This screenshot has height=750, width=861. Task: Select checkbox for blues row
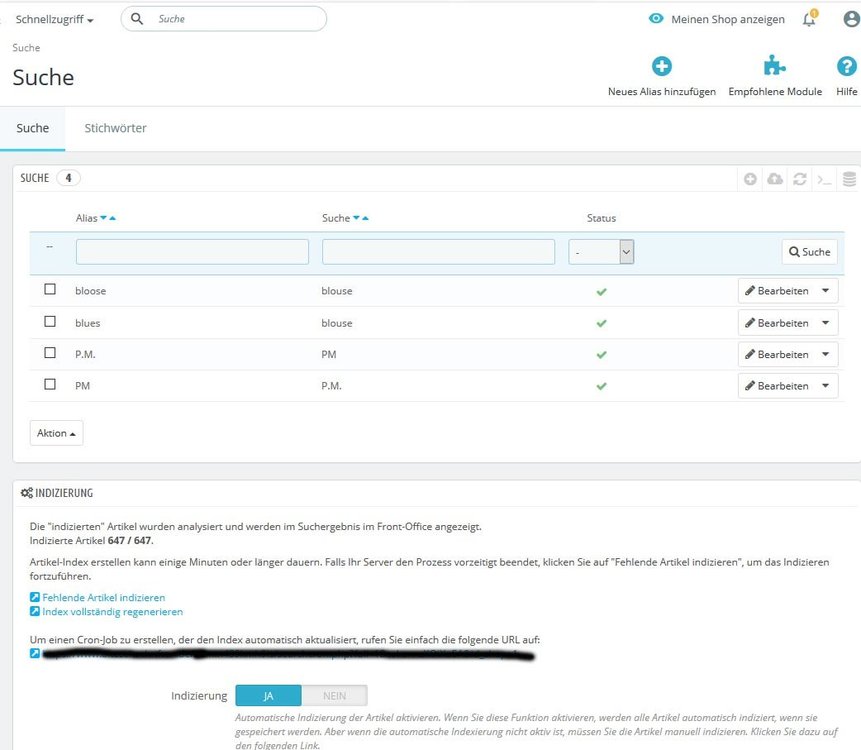50,321
